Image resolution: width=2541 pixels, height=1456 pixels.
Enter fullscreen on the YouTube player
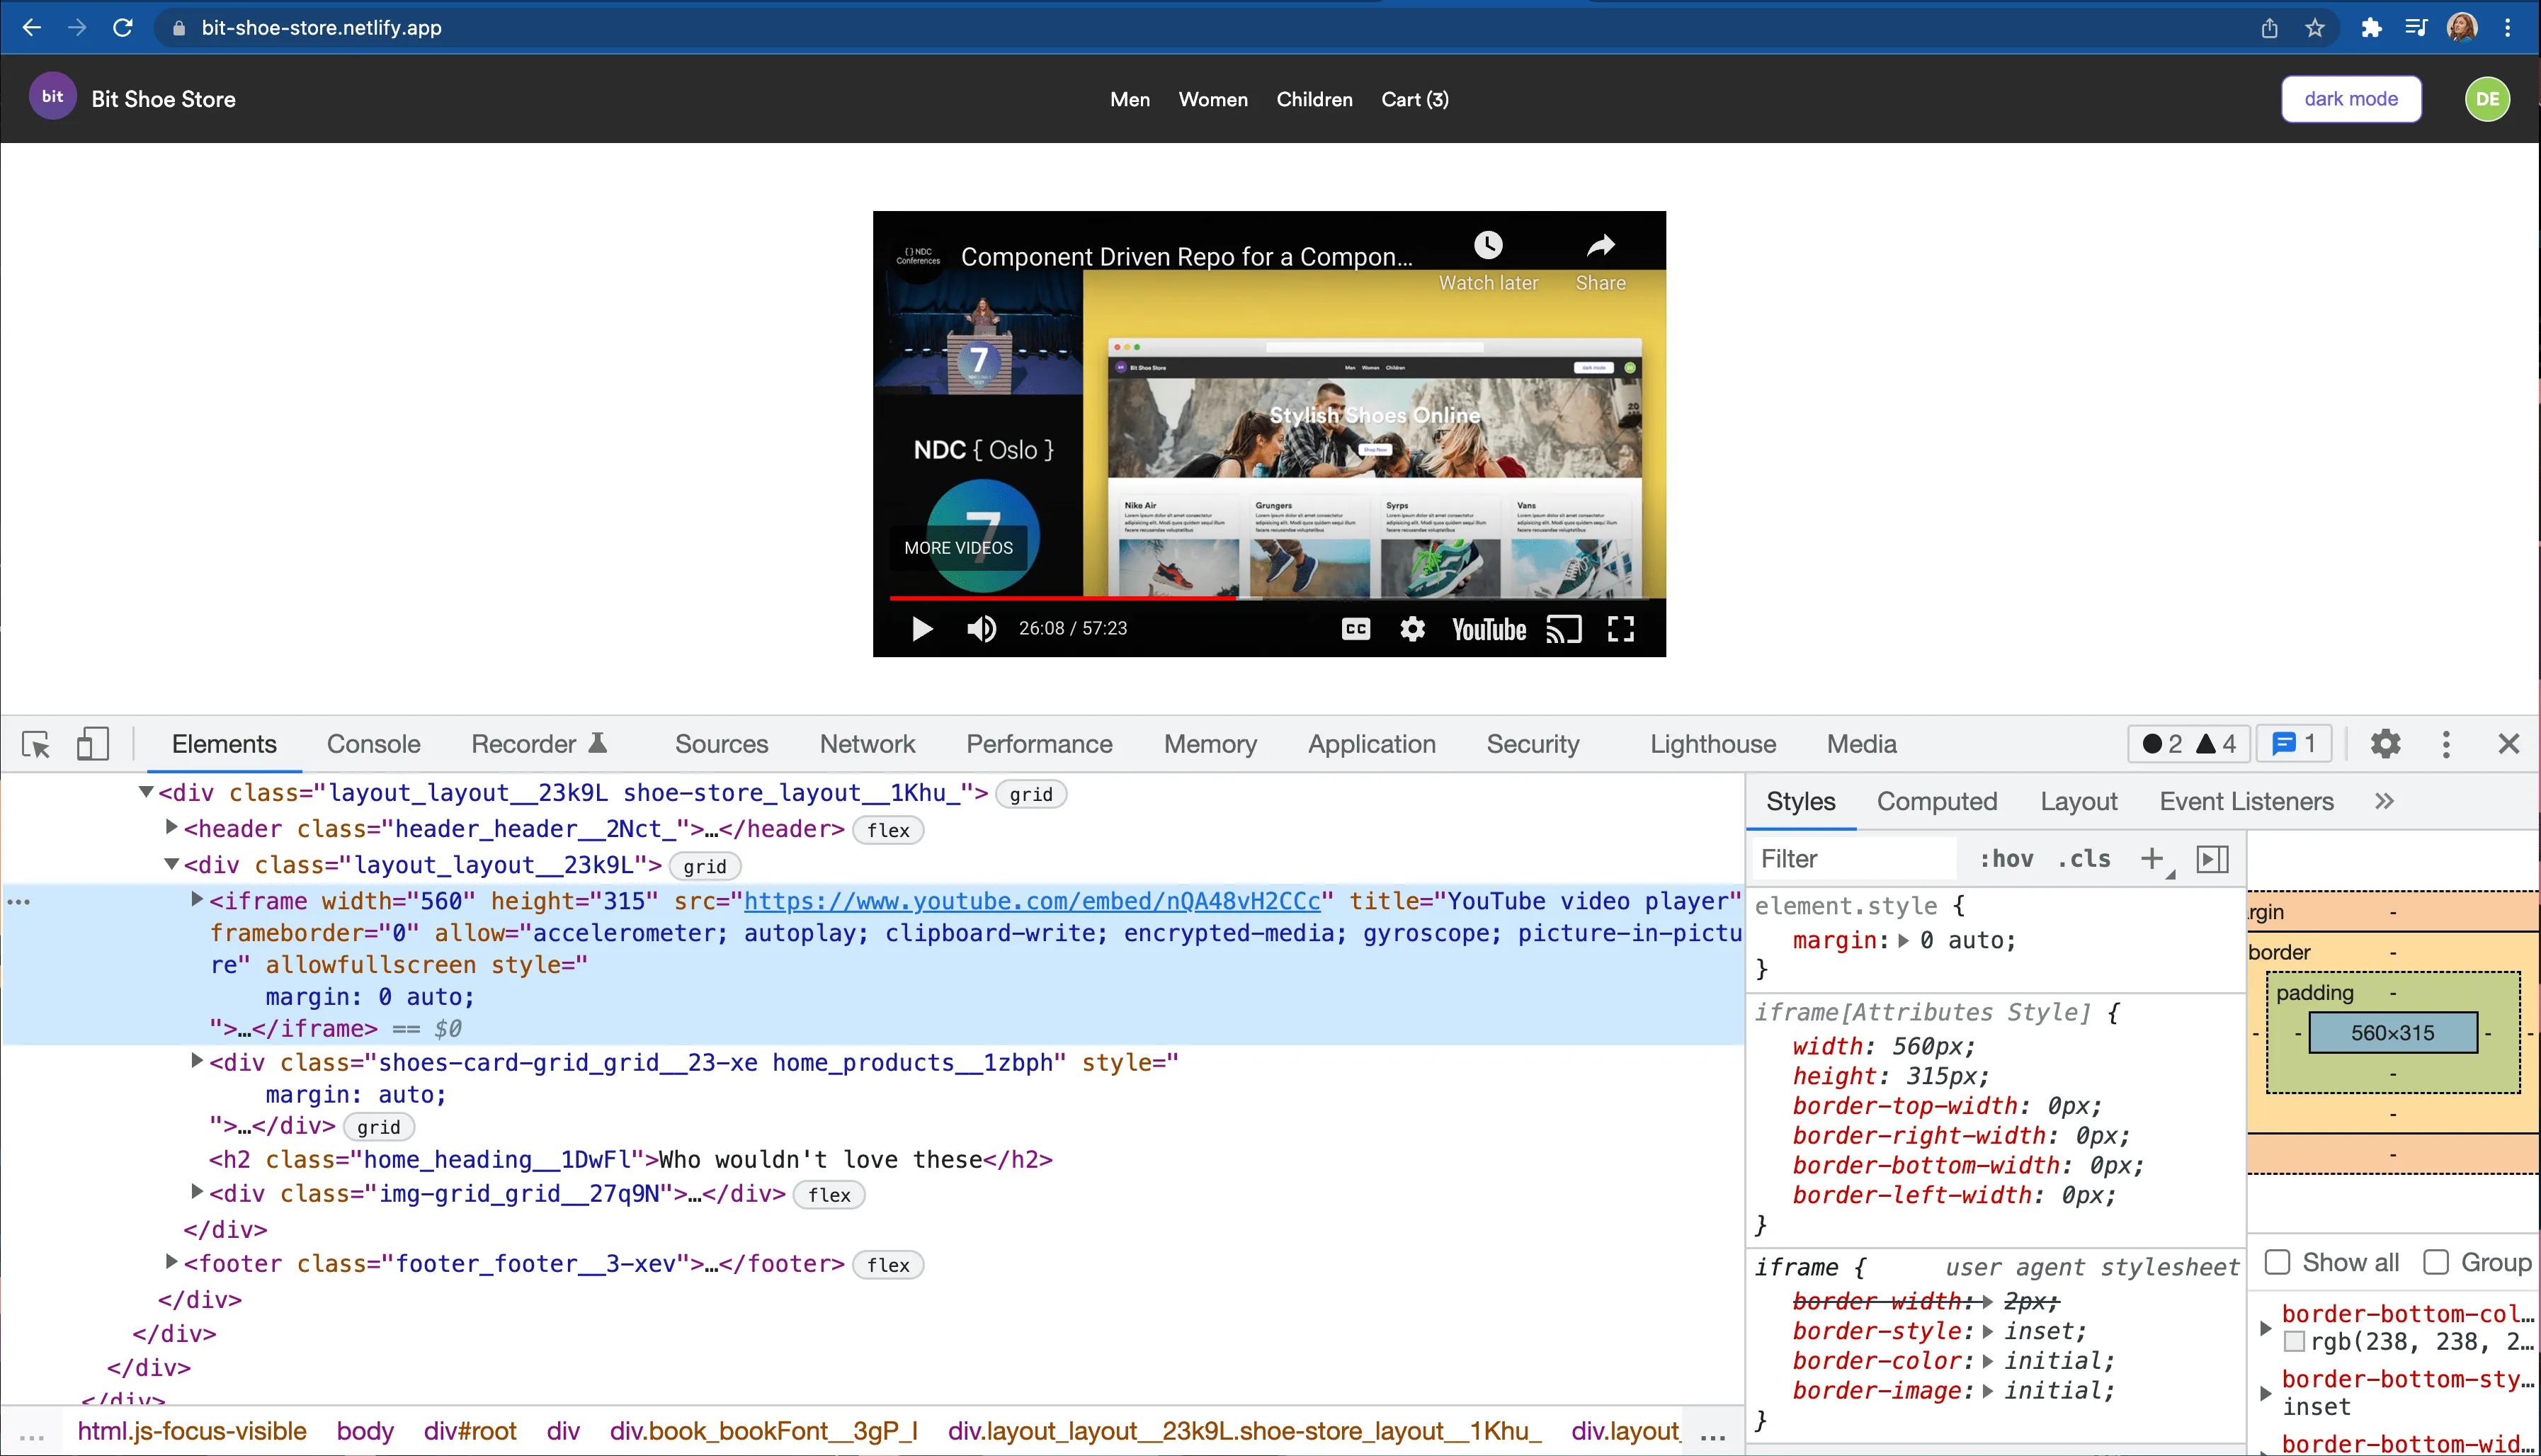coord(1622,629)
